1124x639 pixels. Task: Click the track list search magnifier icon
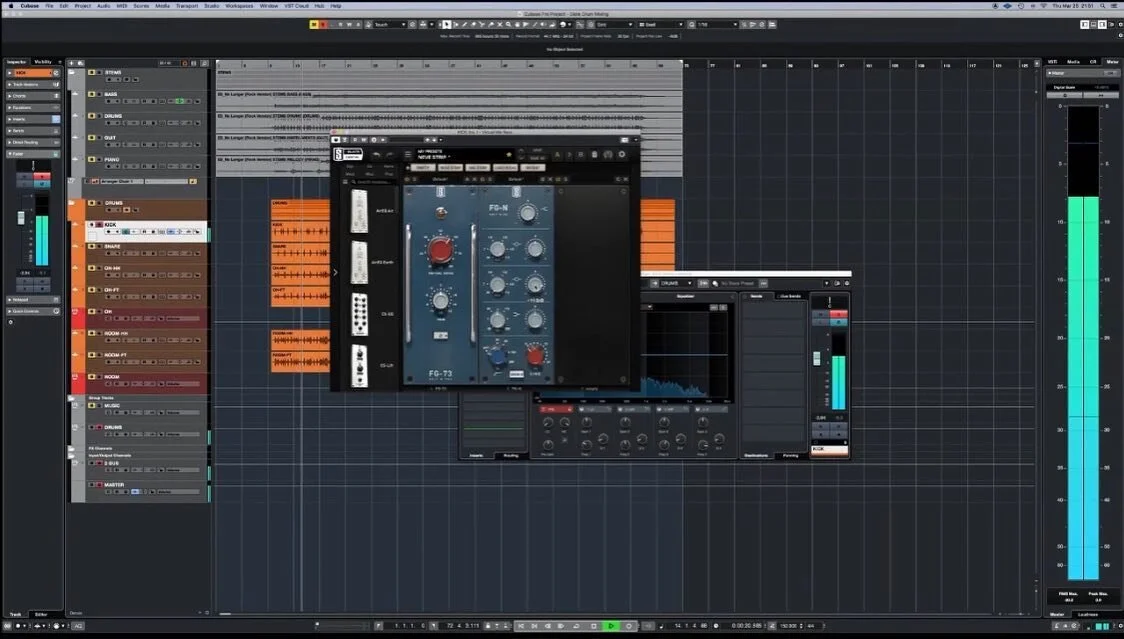(205, 63)
